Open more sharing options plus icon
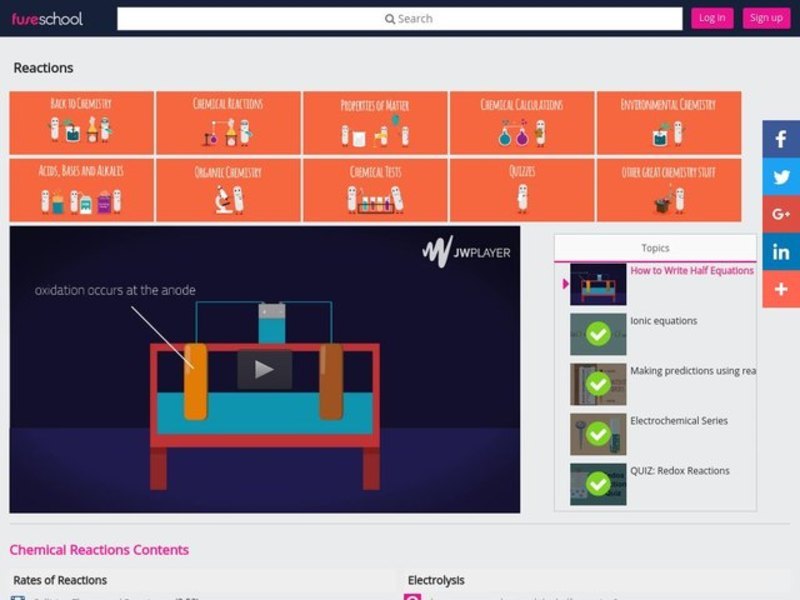The image size is (800, 600). [781, 289]
